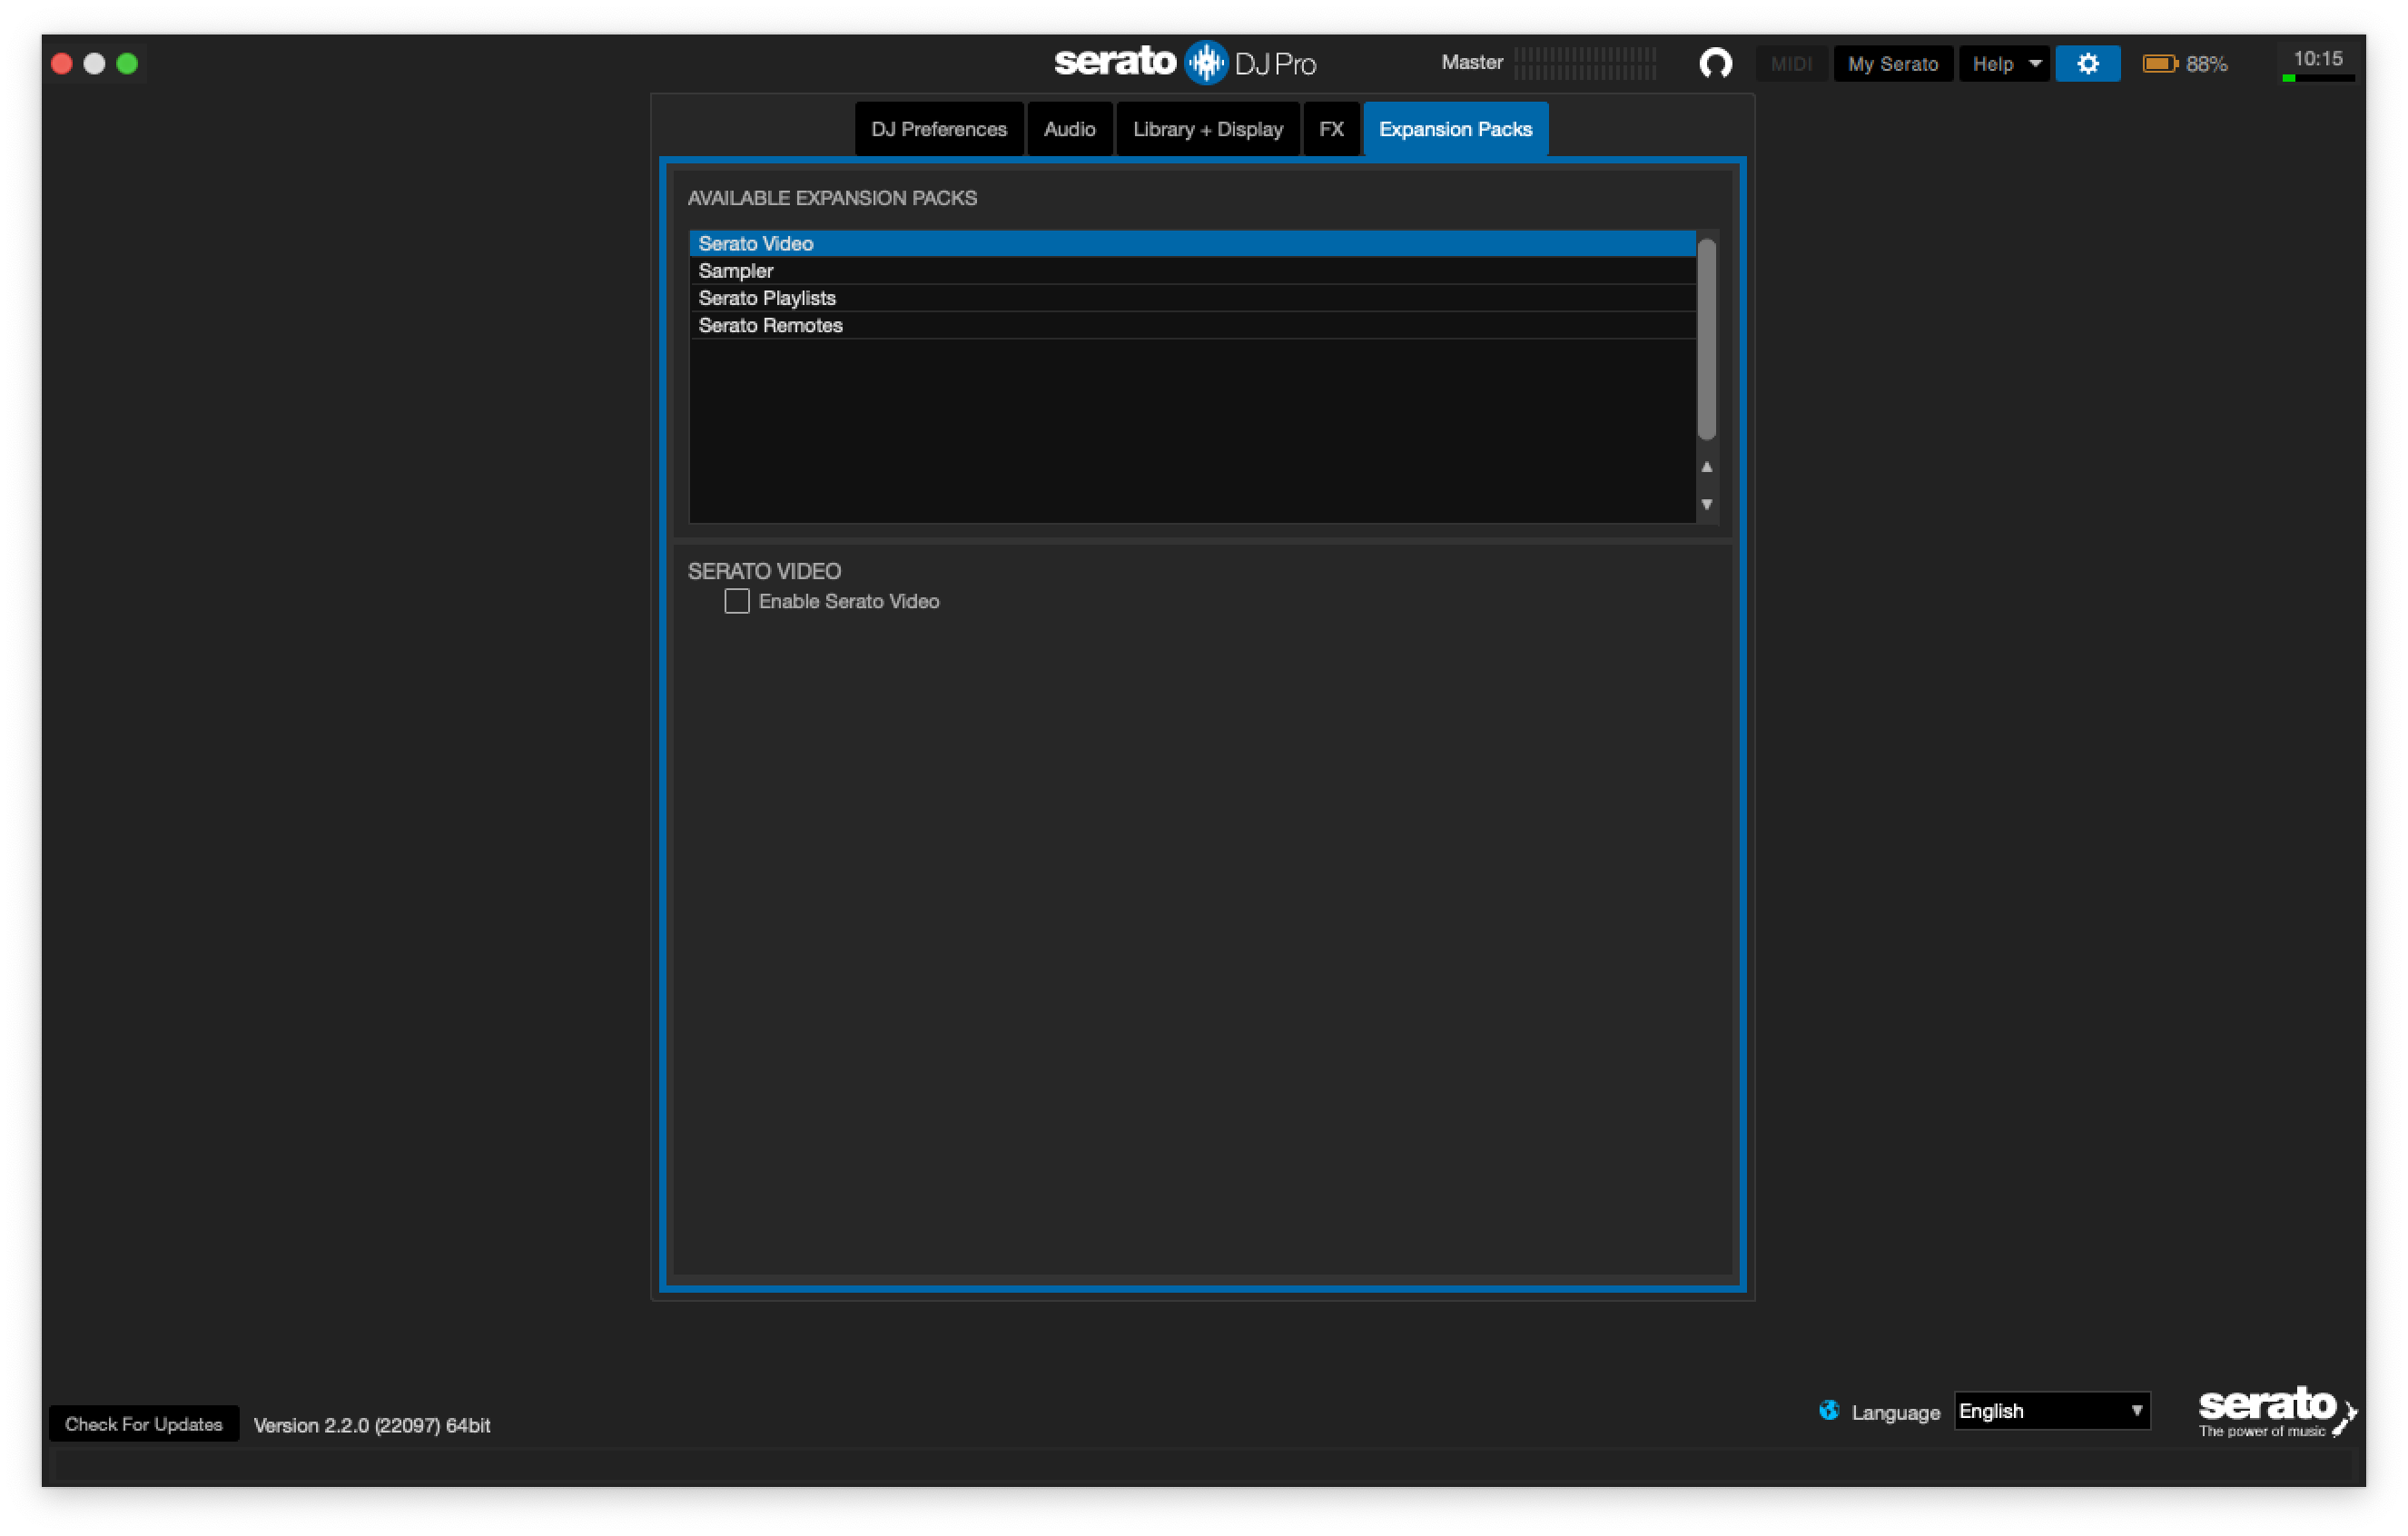Click the expansion list scrollbar thumb
This screenshot has height=1536, width=2408.
pyautogui.click(x=1706, y=339)
